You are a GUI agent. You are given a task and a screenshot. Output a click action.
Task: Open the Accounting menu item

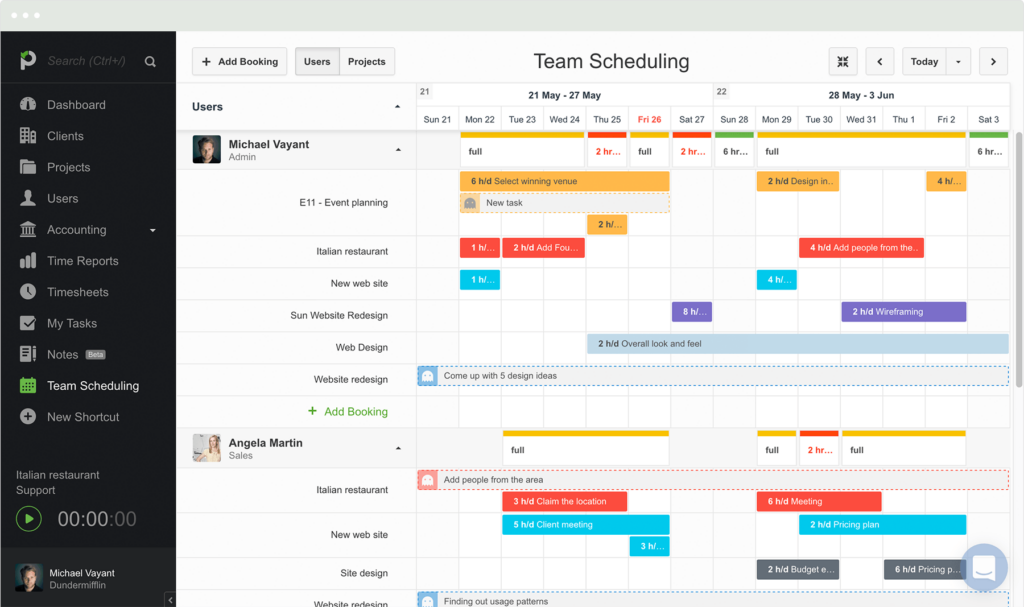point(76,230)
